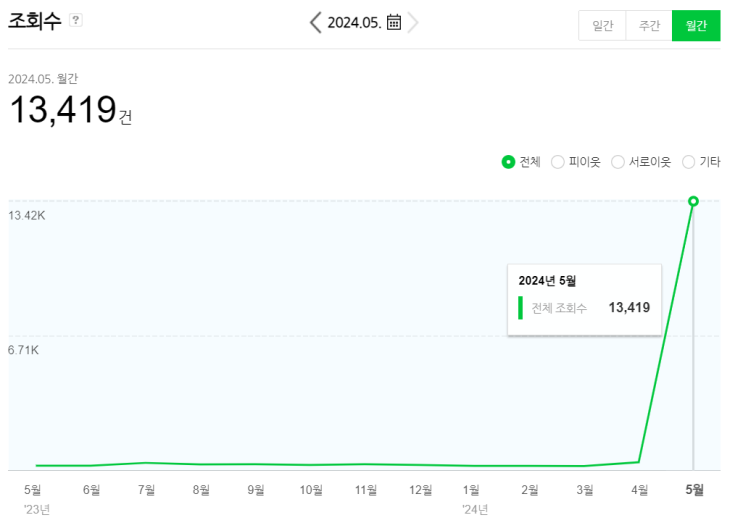This screenshot has width=743, height=523.
Task: Click the 13,419 value in tooltip
Action: (x=629, y=307)
